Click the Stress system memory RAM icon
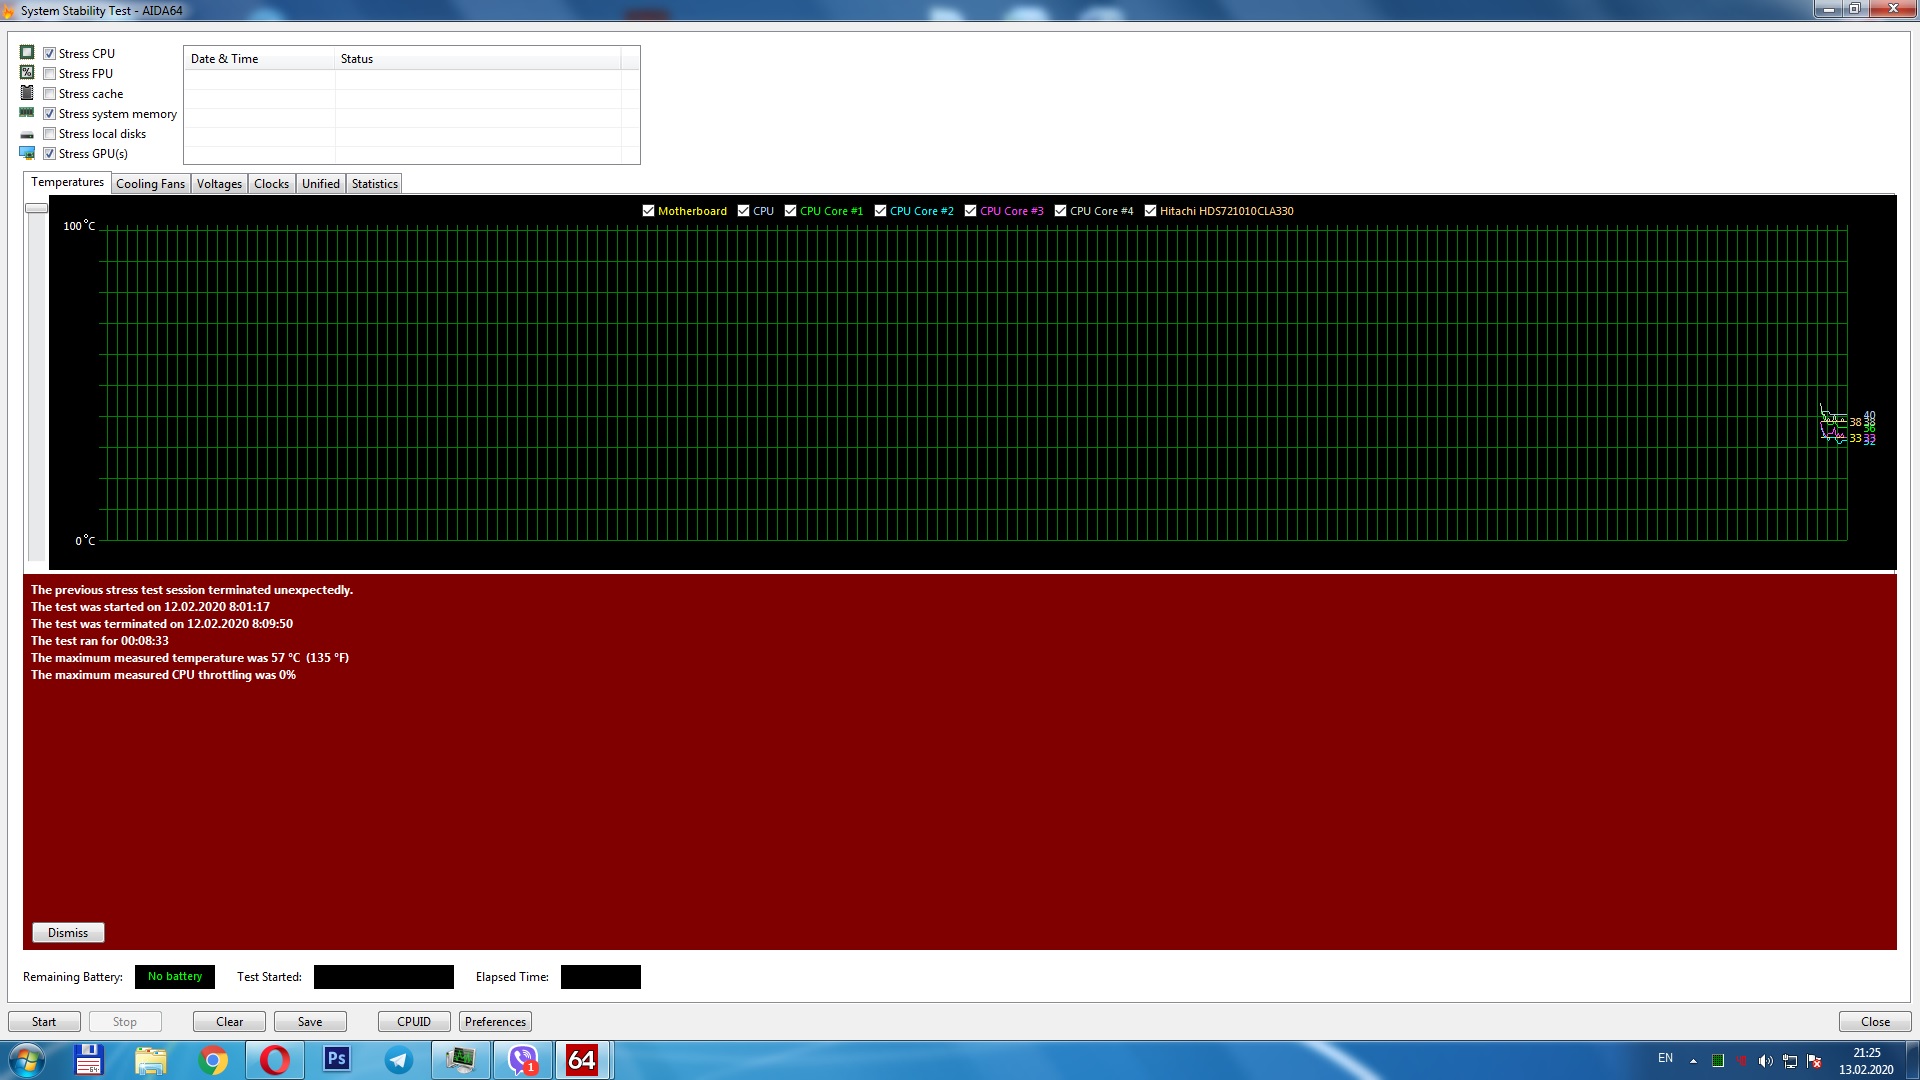 [27, 113]
